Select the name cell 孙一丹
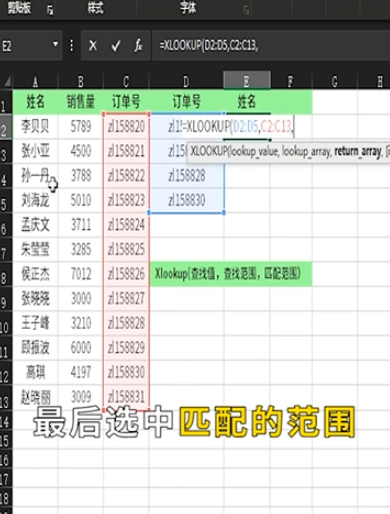Viewport: 390px width, 514px height. point(35,176)
